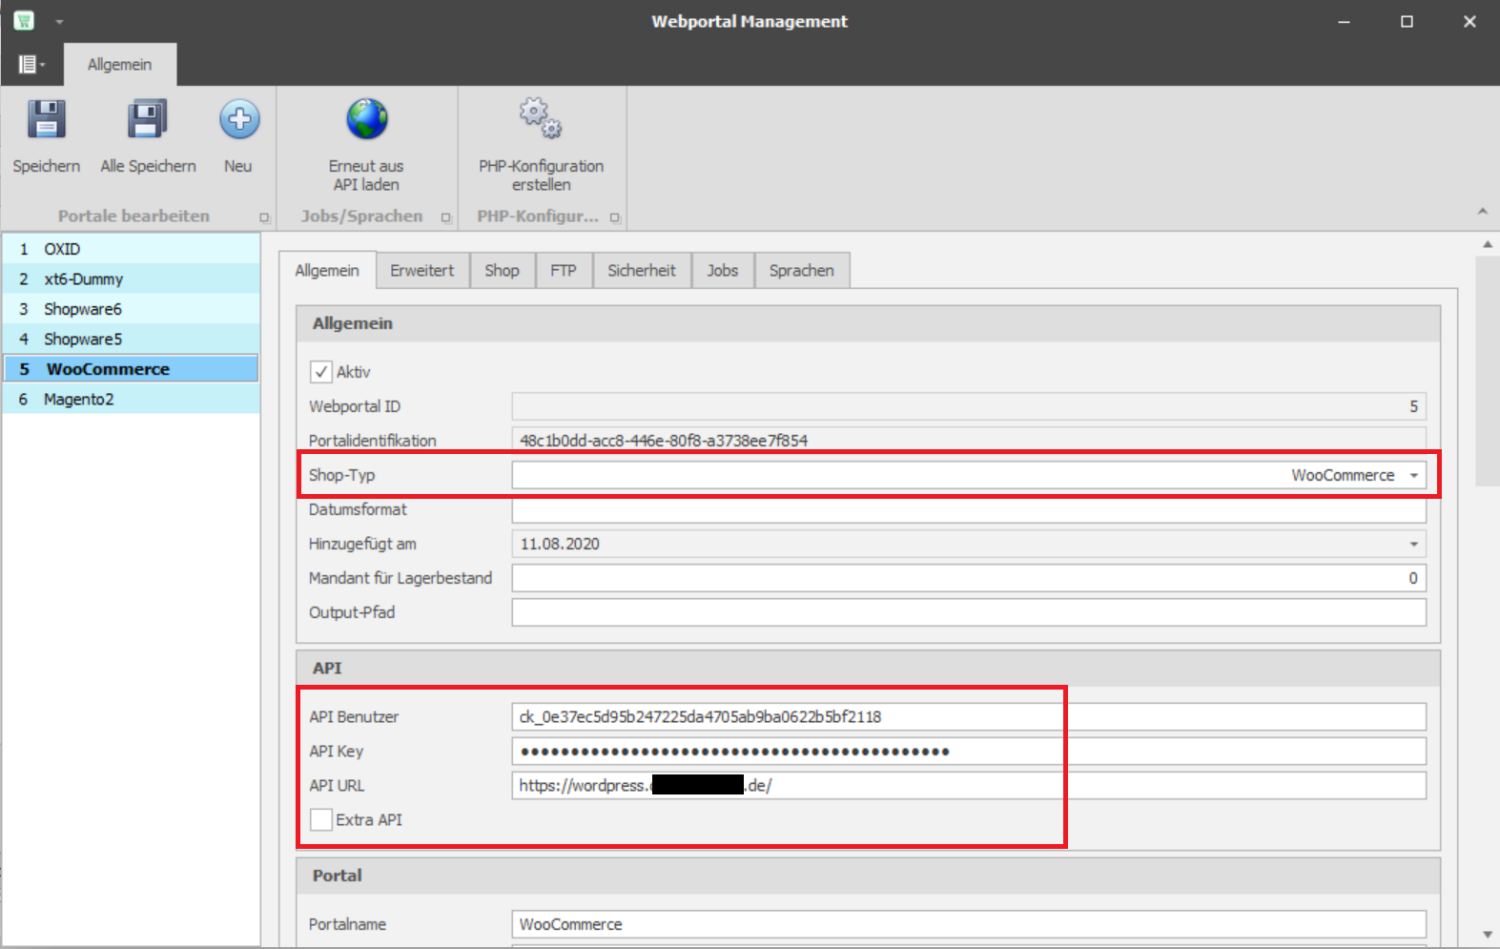The width and height of the screenshot is (1500, 949).
Task: Collapse the ribbon with the up arrow
Action: [x=1482, y=211]
